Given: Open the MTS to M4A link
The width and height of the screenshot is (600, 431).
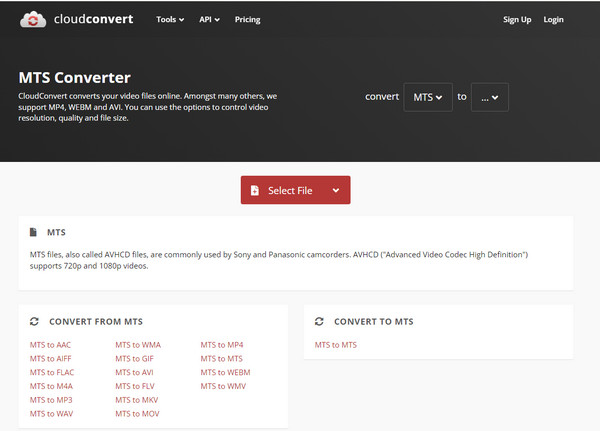Looking at the screenshot, I should tap(51, 386).
